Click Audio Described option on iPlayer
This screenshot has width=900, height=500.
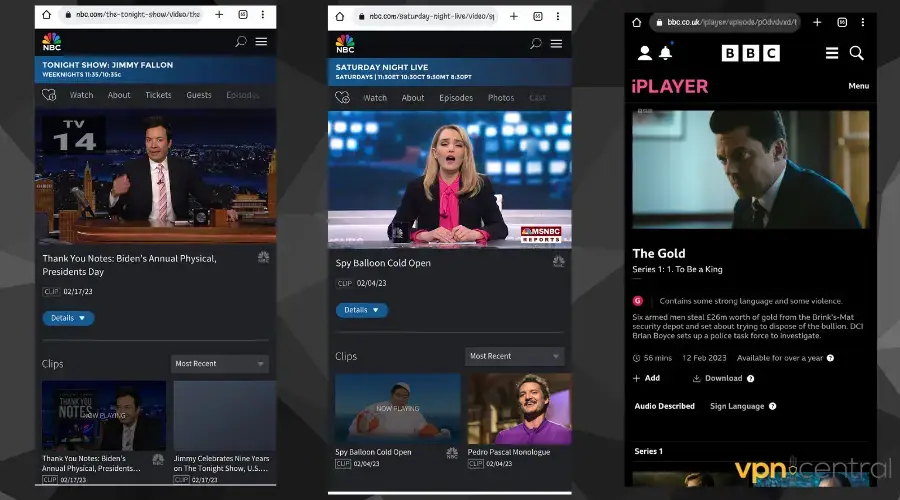point(664,406)
